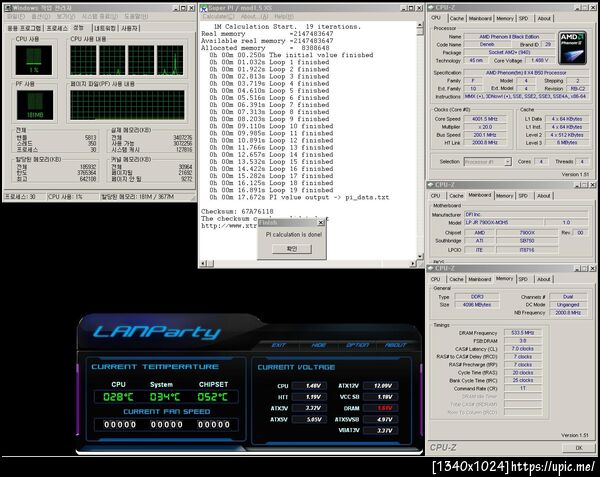Click the Super PI title bar icon

[x=204, y=8]
